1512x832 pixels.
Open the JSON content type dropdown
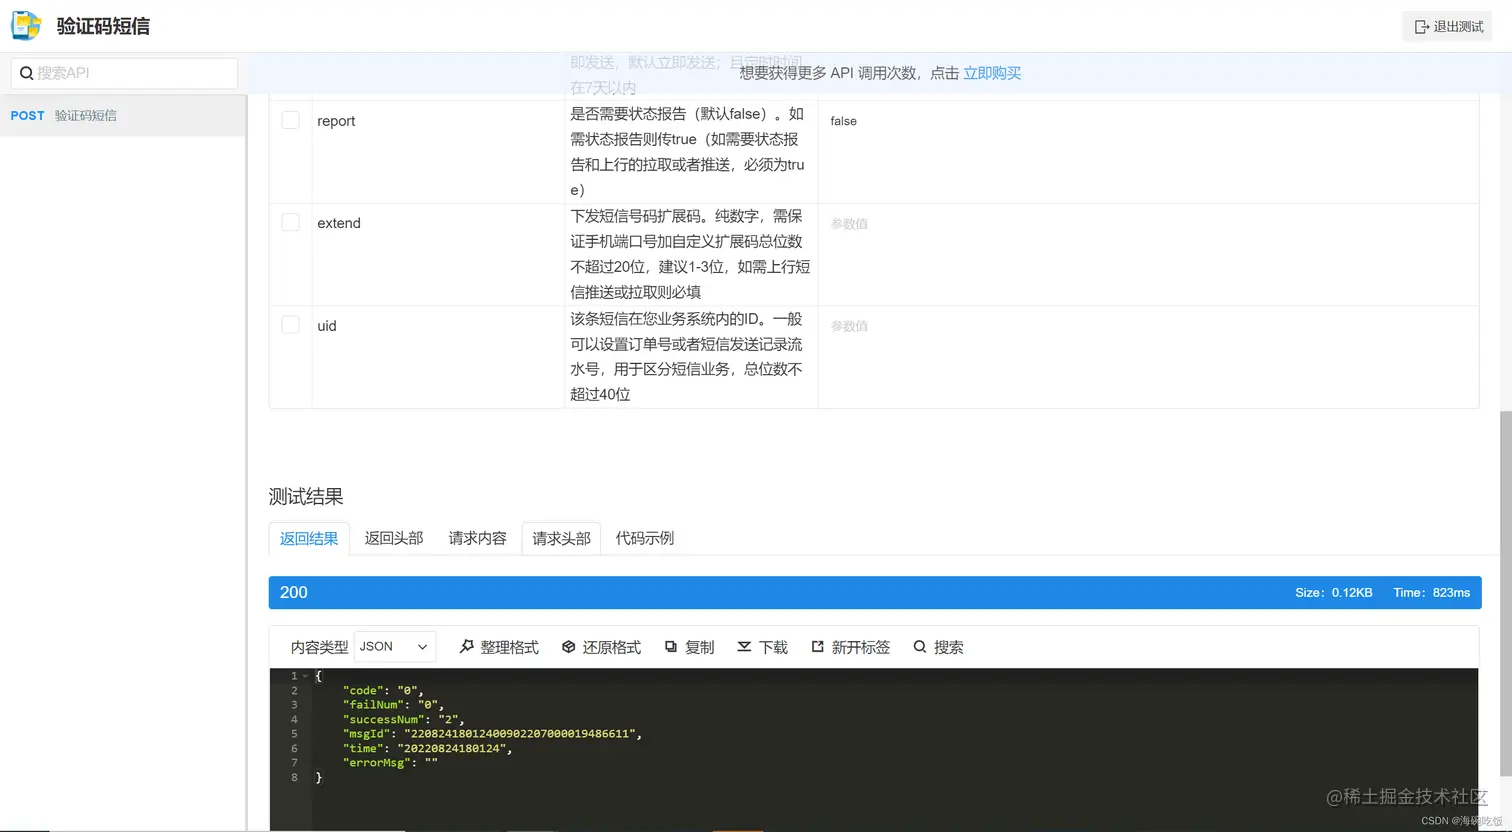tap(394, 647)
